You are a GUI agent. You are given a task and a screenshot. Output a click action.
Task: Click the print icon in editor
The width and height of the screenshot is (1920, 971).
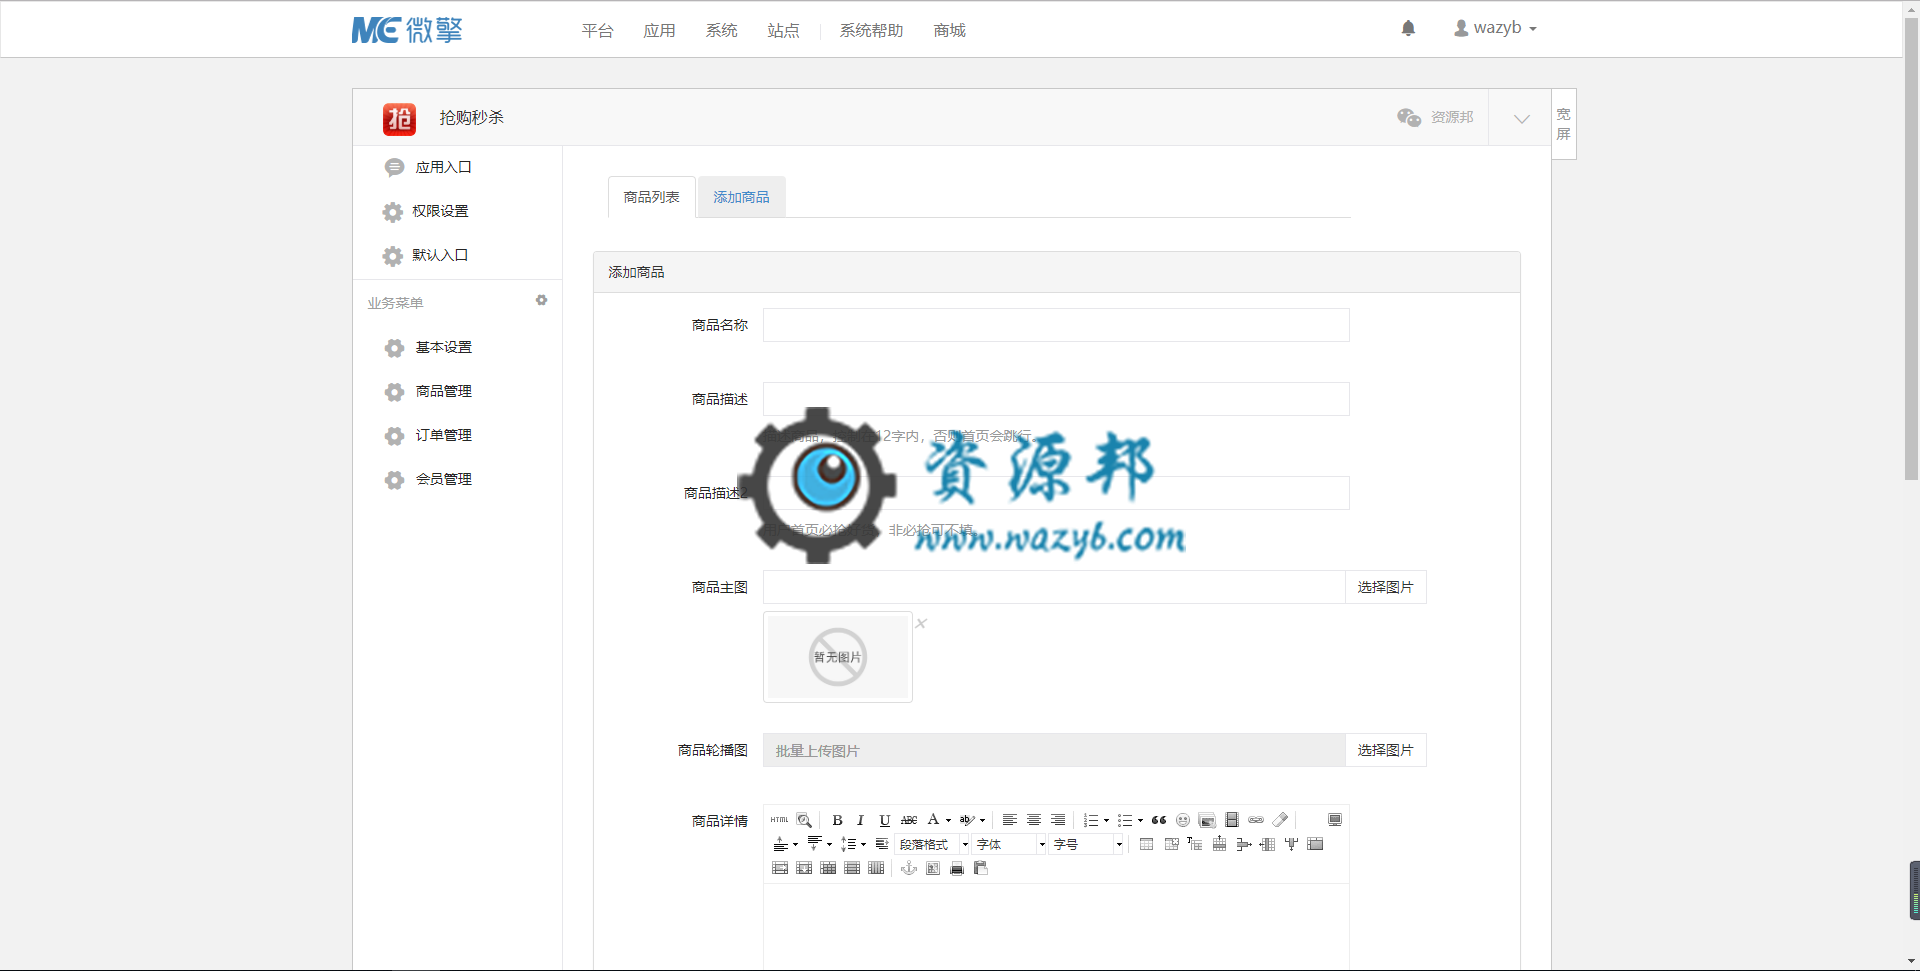tap(957, 868)
